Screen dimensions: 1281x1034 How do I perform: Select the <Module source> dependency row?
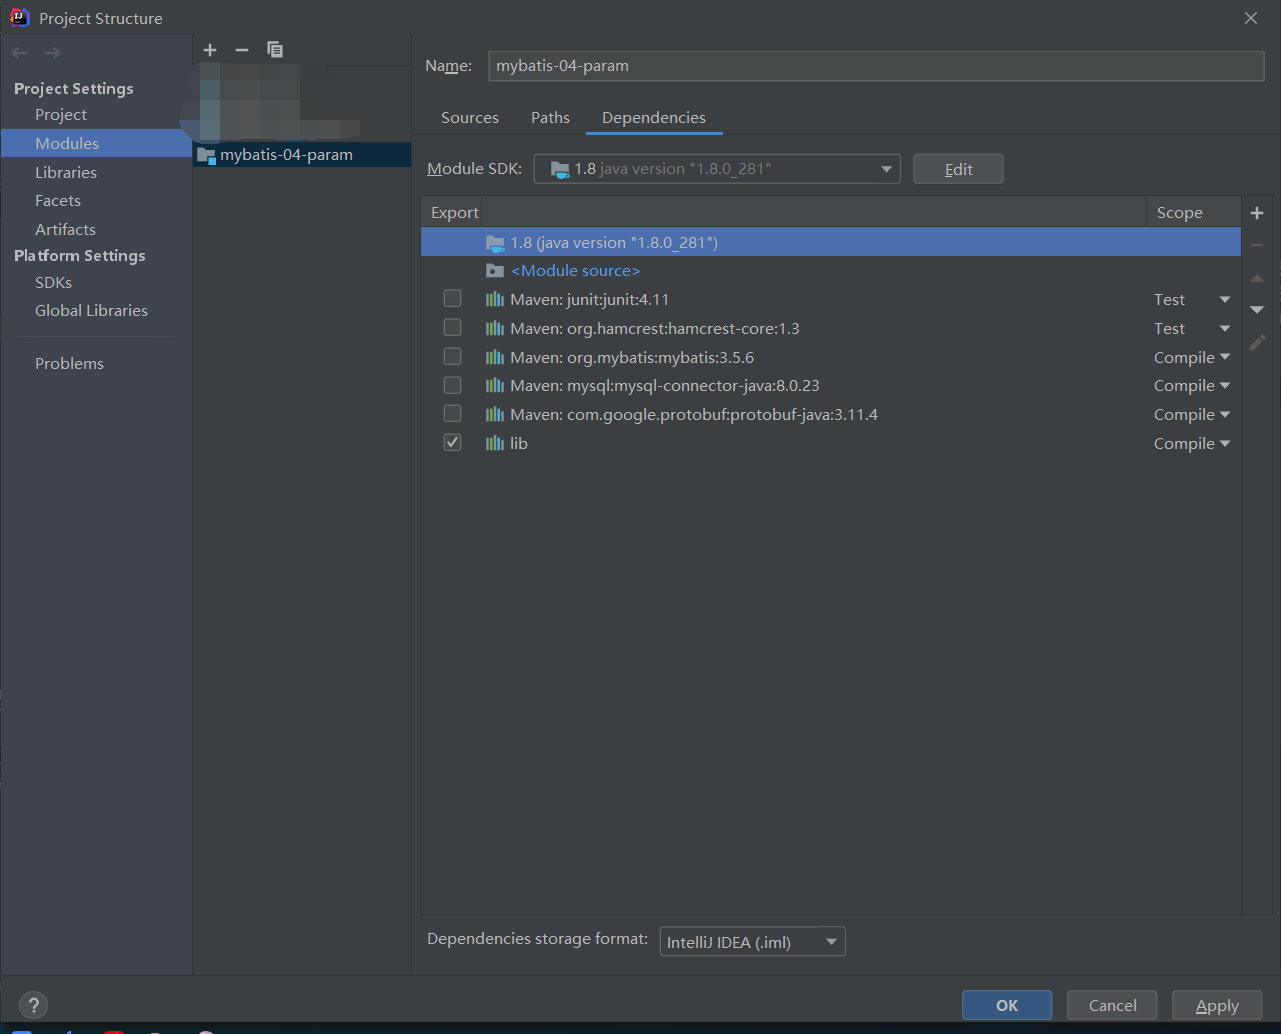[831, 271]
